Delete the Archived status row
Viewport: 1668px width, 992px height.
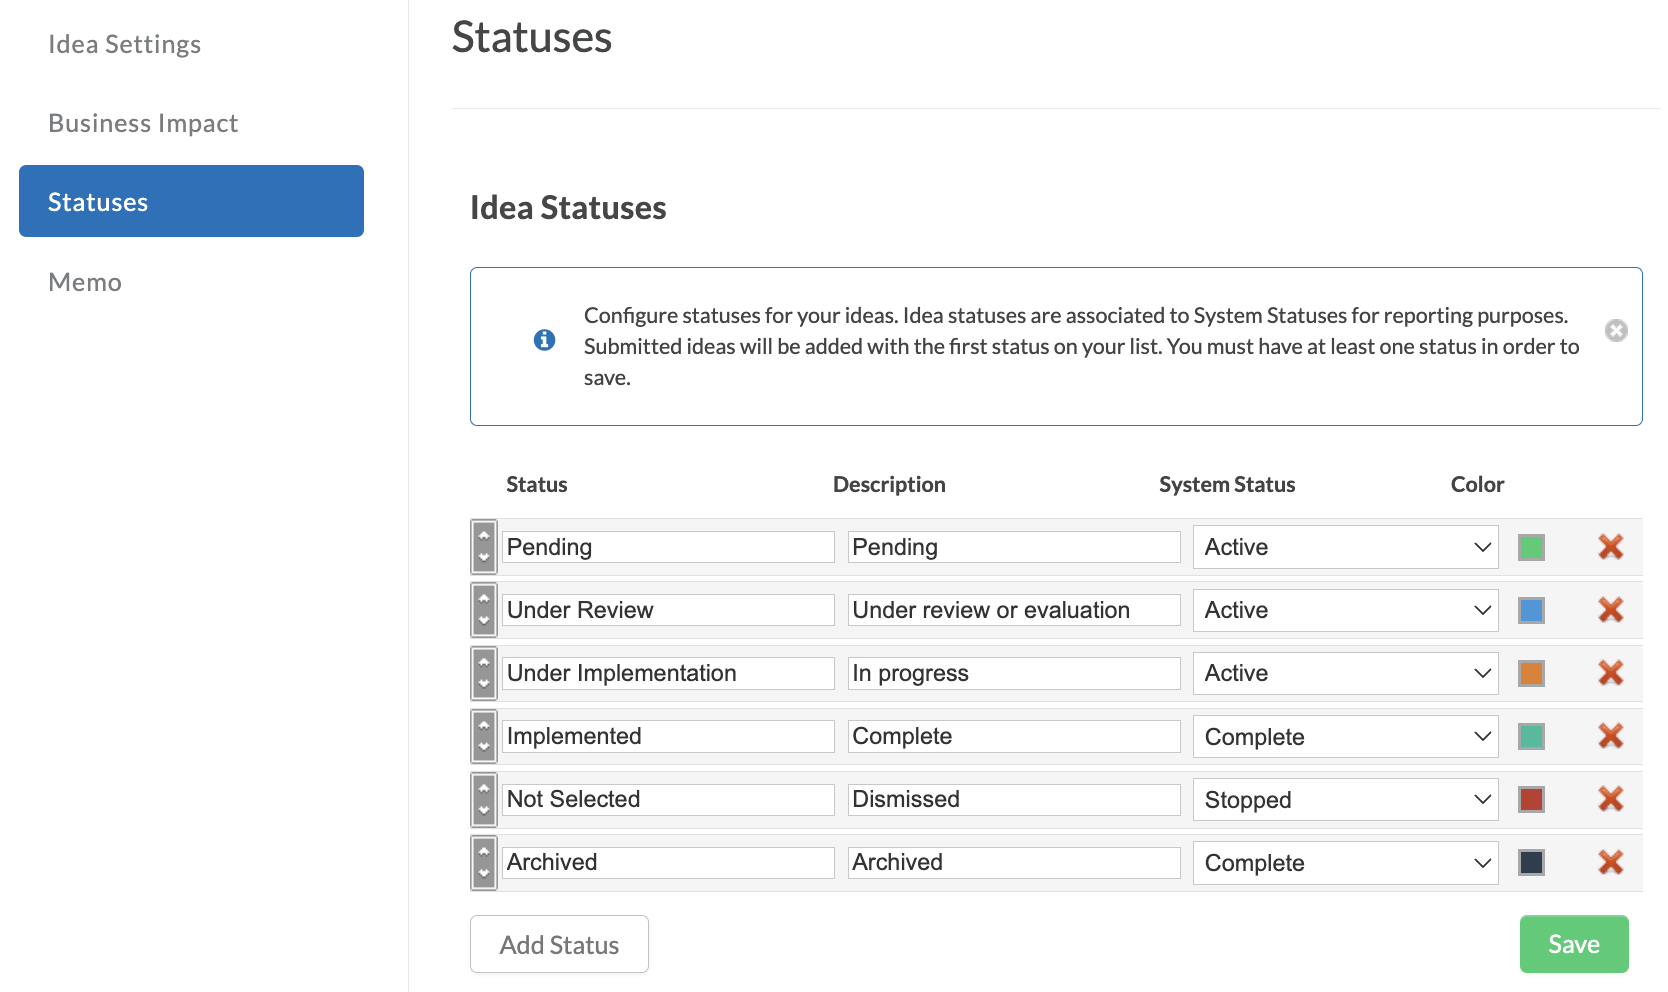coord(1610,862)
